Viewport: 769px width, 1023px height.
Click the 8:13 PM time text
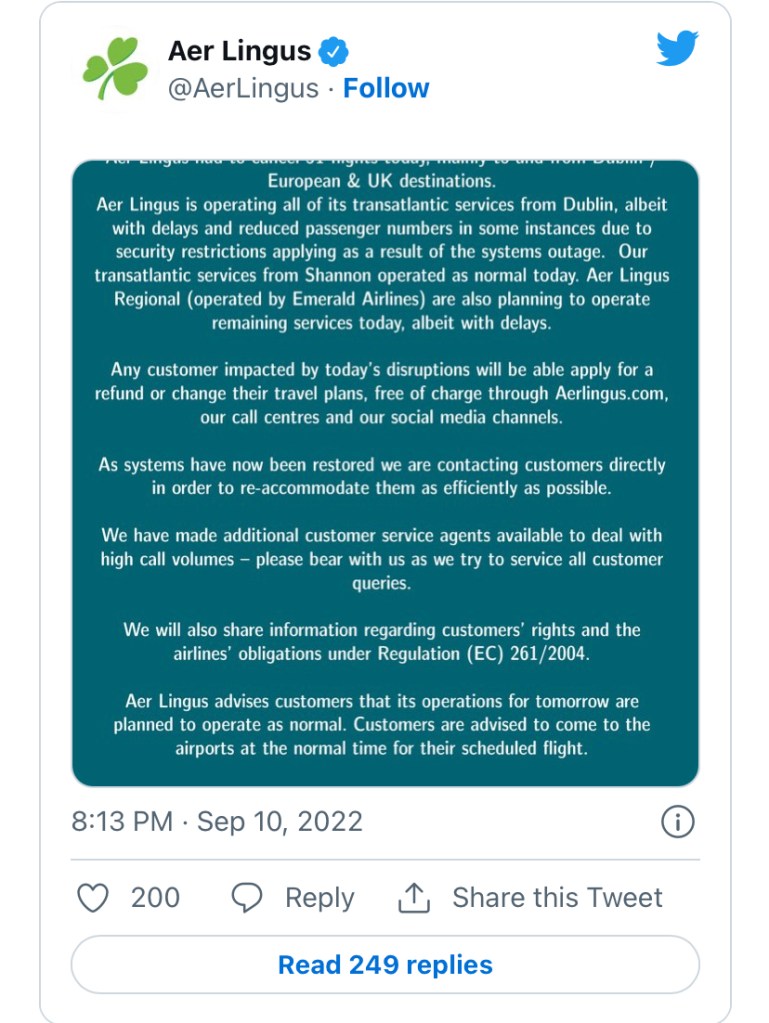pyautogui.click(x=122, y=822)
